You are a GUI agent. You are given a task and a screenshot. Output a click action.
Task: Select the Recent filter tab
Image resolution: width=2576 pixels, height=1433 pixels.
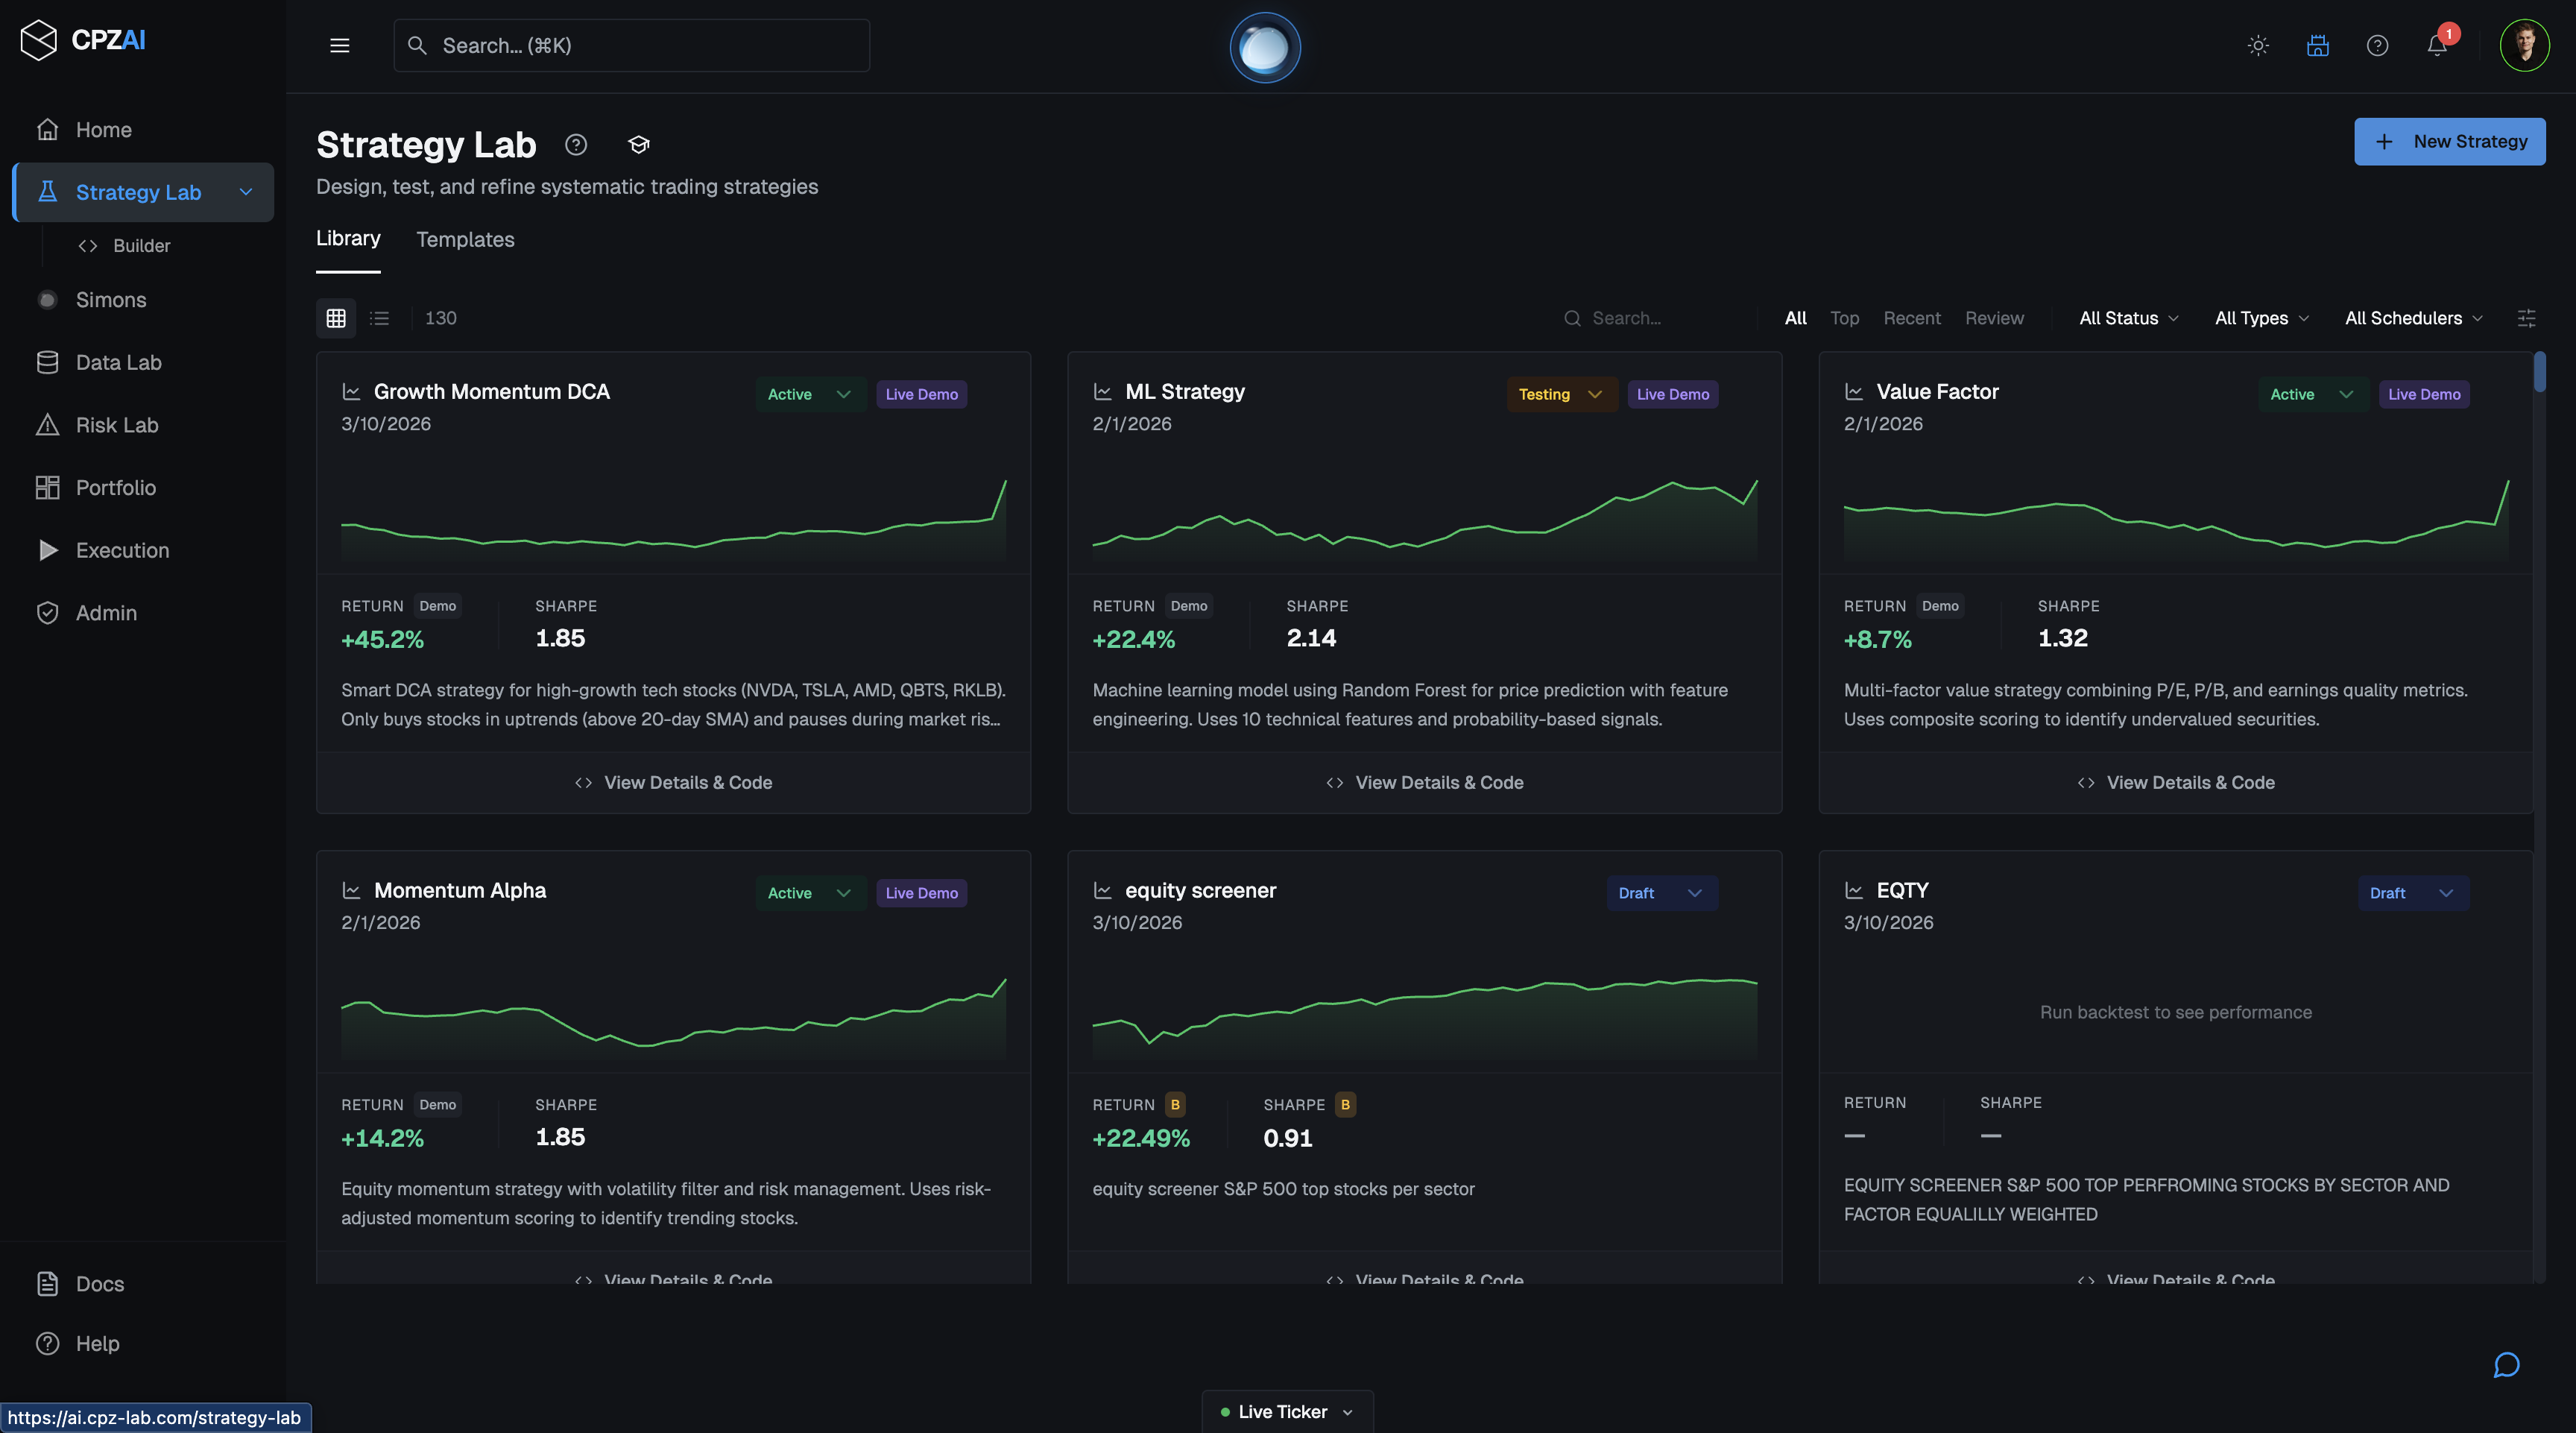click(x=1911, y=318)
